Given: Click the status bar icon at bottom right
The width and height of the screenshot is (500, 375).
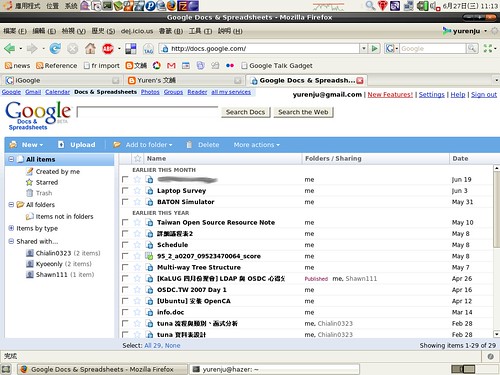Looking at the screenshot, I should [490, 356].
